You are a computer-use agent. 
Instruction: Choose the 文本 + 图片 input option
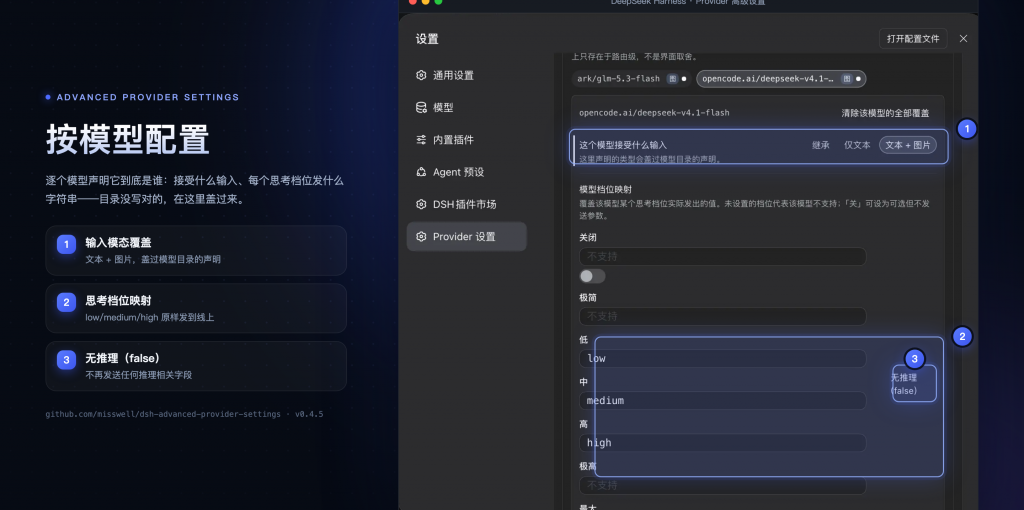tap(908, 145)
